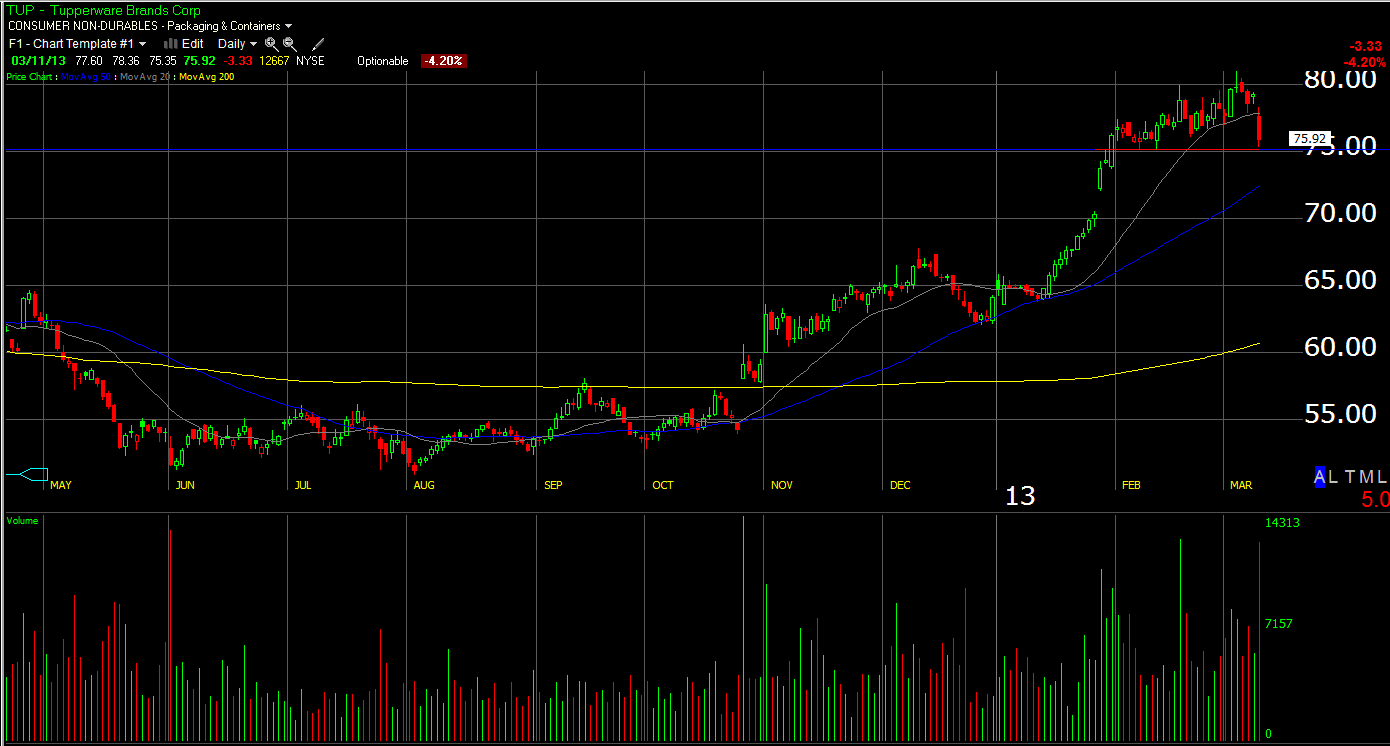Click the Price Chart indicator label

click(30, 77)
